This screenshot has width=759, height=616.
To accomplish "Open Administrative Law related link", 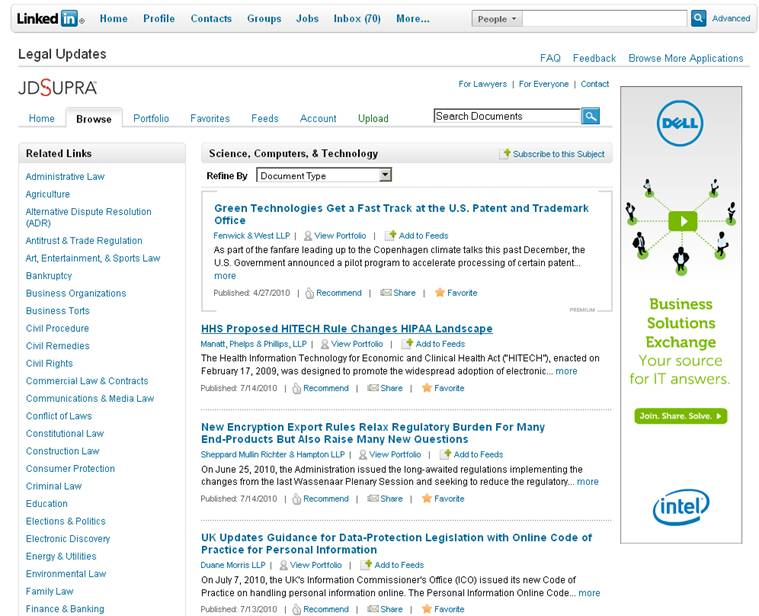I will point(65,177).
